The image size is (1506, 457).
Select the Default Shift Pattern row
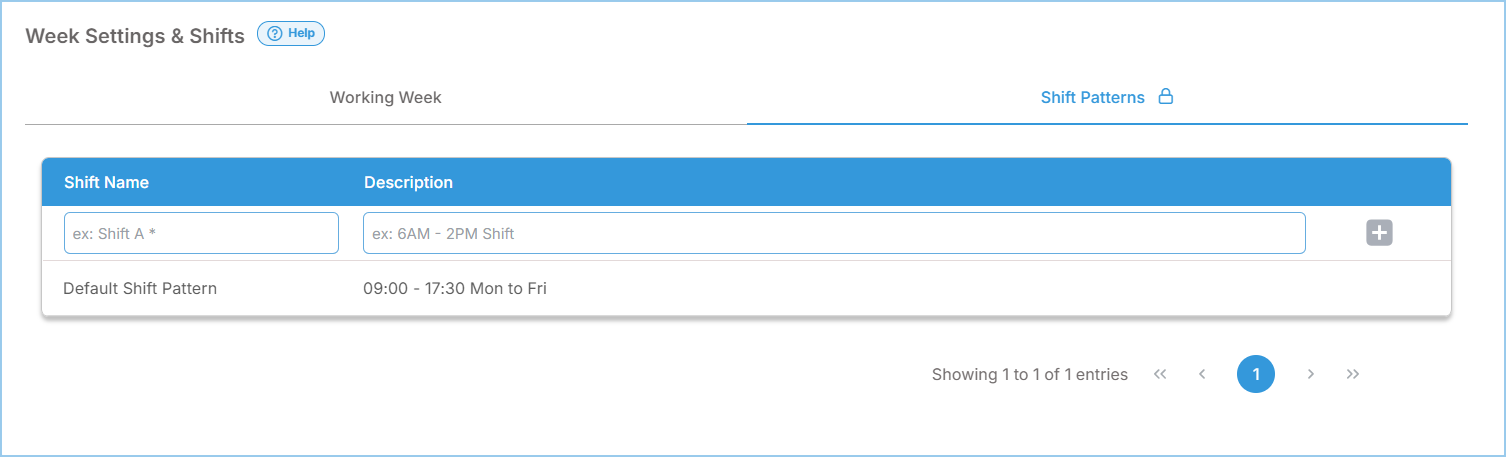click(x=746, y=288)
